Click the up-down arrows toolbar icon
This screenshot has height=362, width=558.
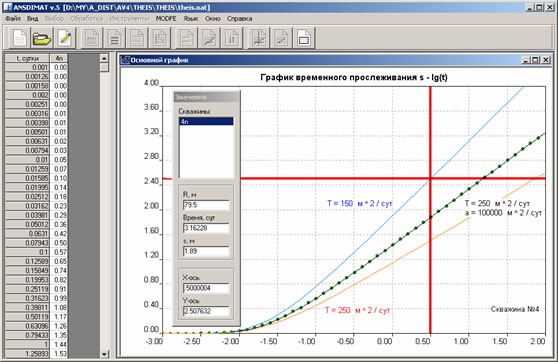point(232,38)
